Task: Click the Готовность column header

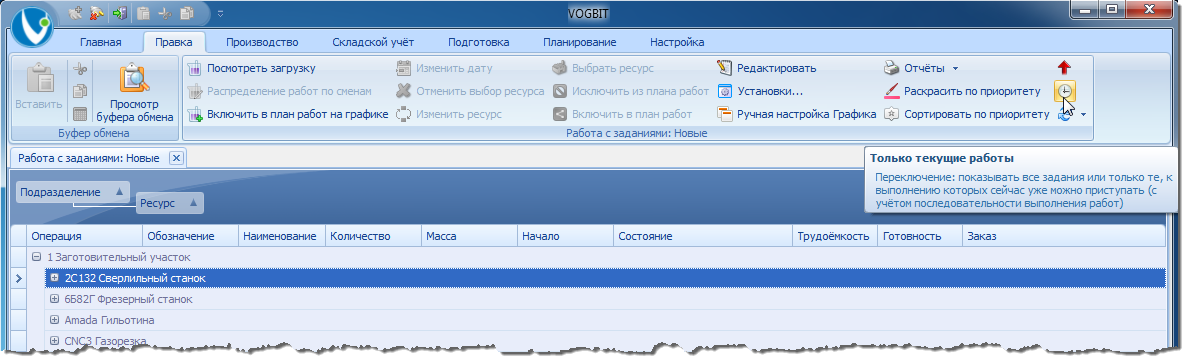Action: pos(920,237)
